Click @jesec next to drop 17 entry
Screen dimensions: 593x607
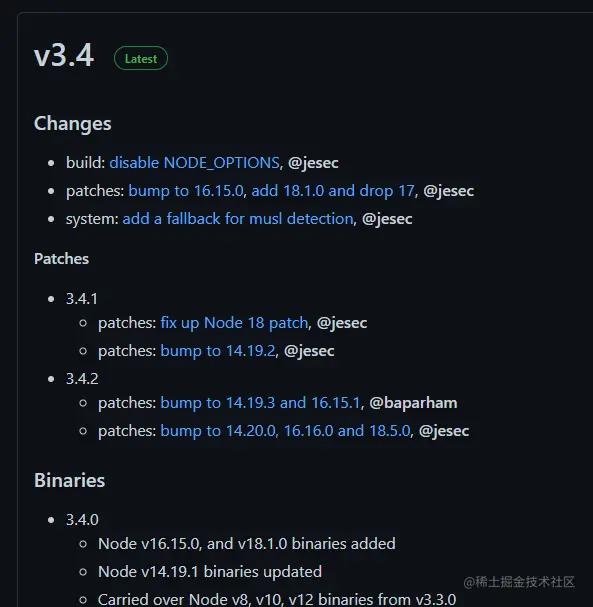[449, 191]
